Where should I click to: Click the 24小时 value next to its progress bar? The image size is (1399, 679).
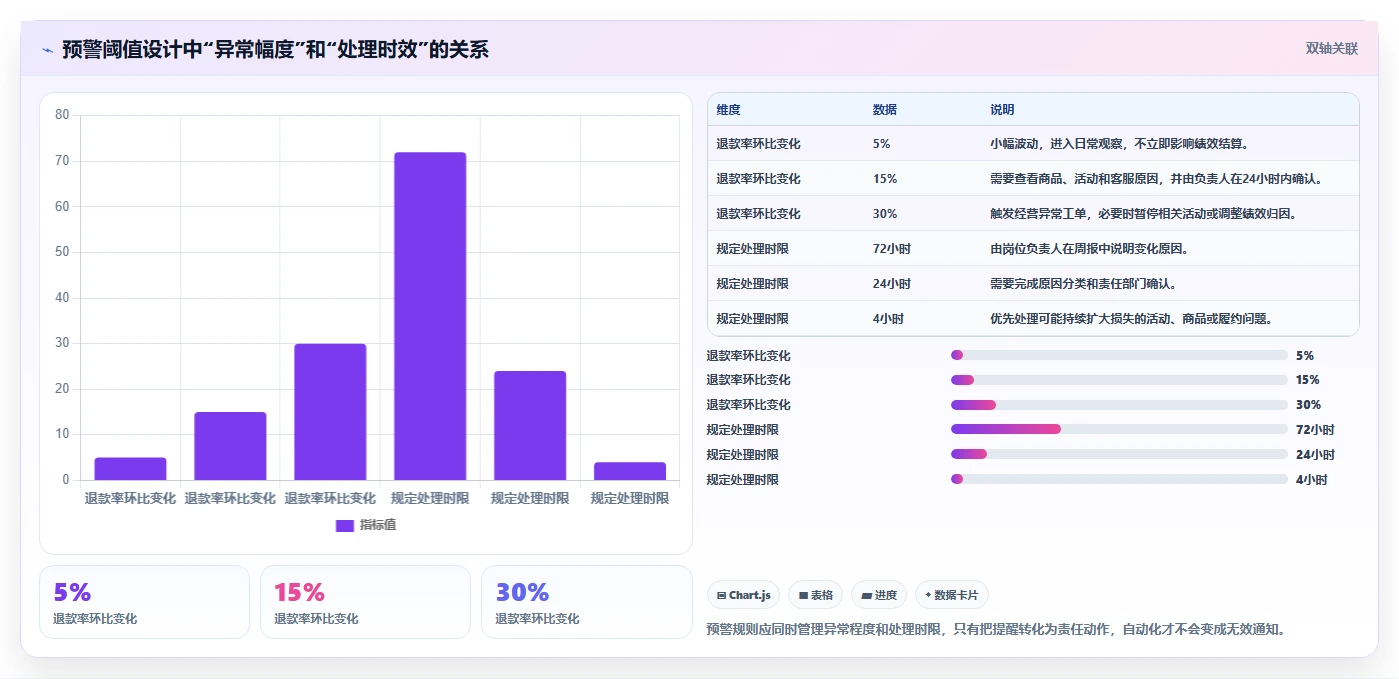click(1315, 455)
